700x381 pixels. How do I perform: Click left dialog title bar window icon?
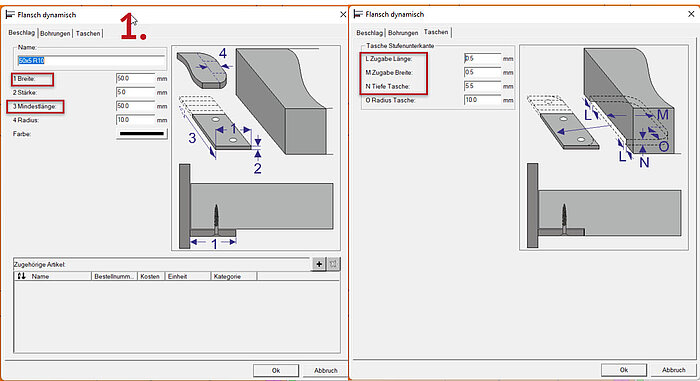10,15
